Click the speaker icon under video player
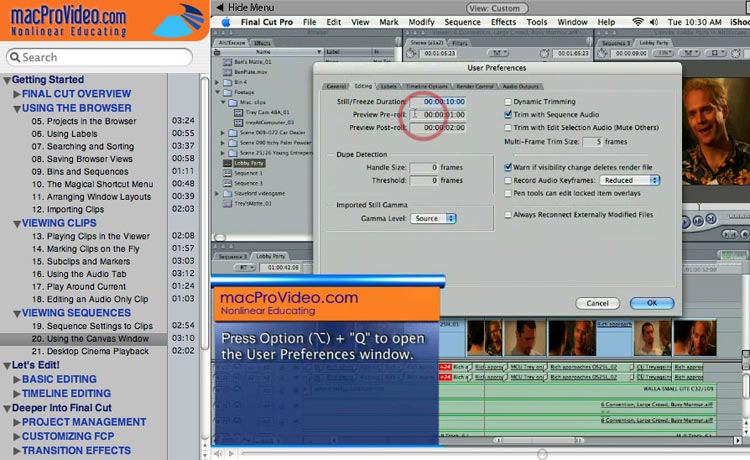750x460 pixels. (219, 453)
